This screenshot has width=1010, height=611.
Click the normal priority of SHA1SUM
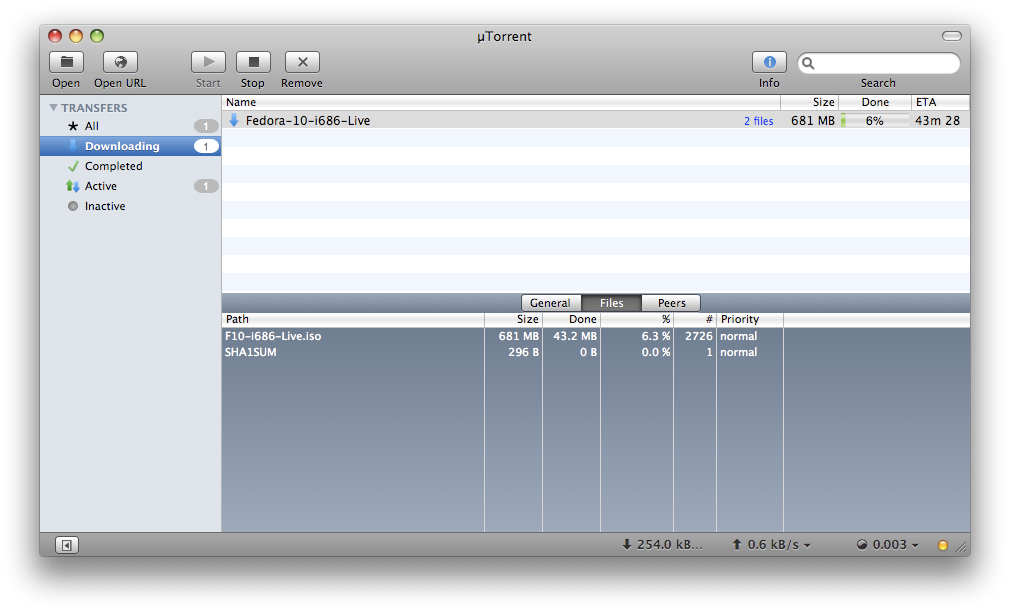pos(739,352)
